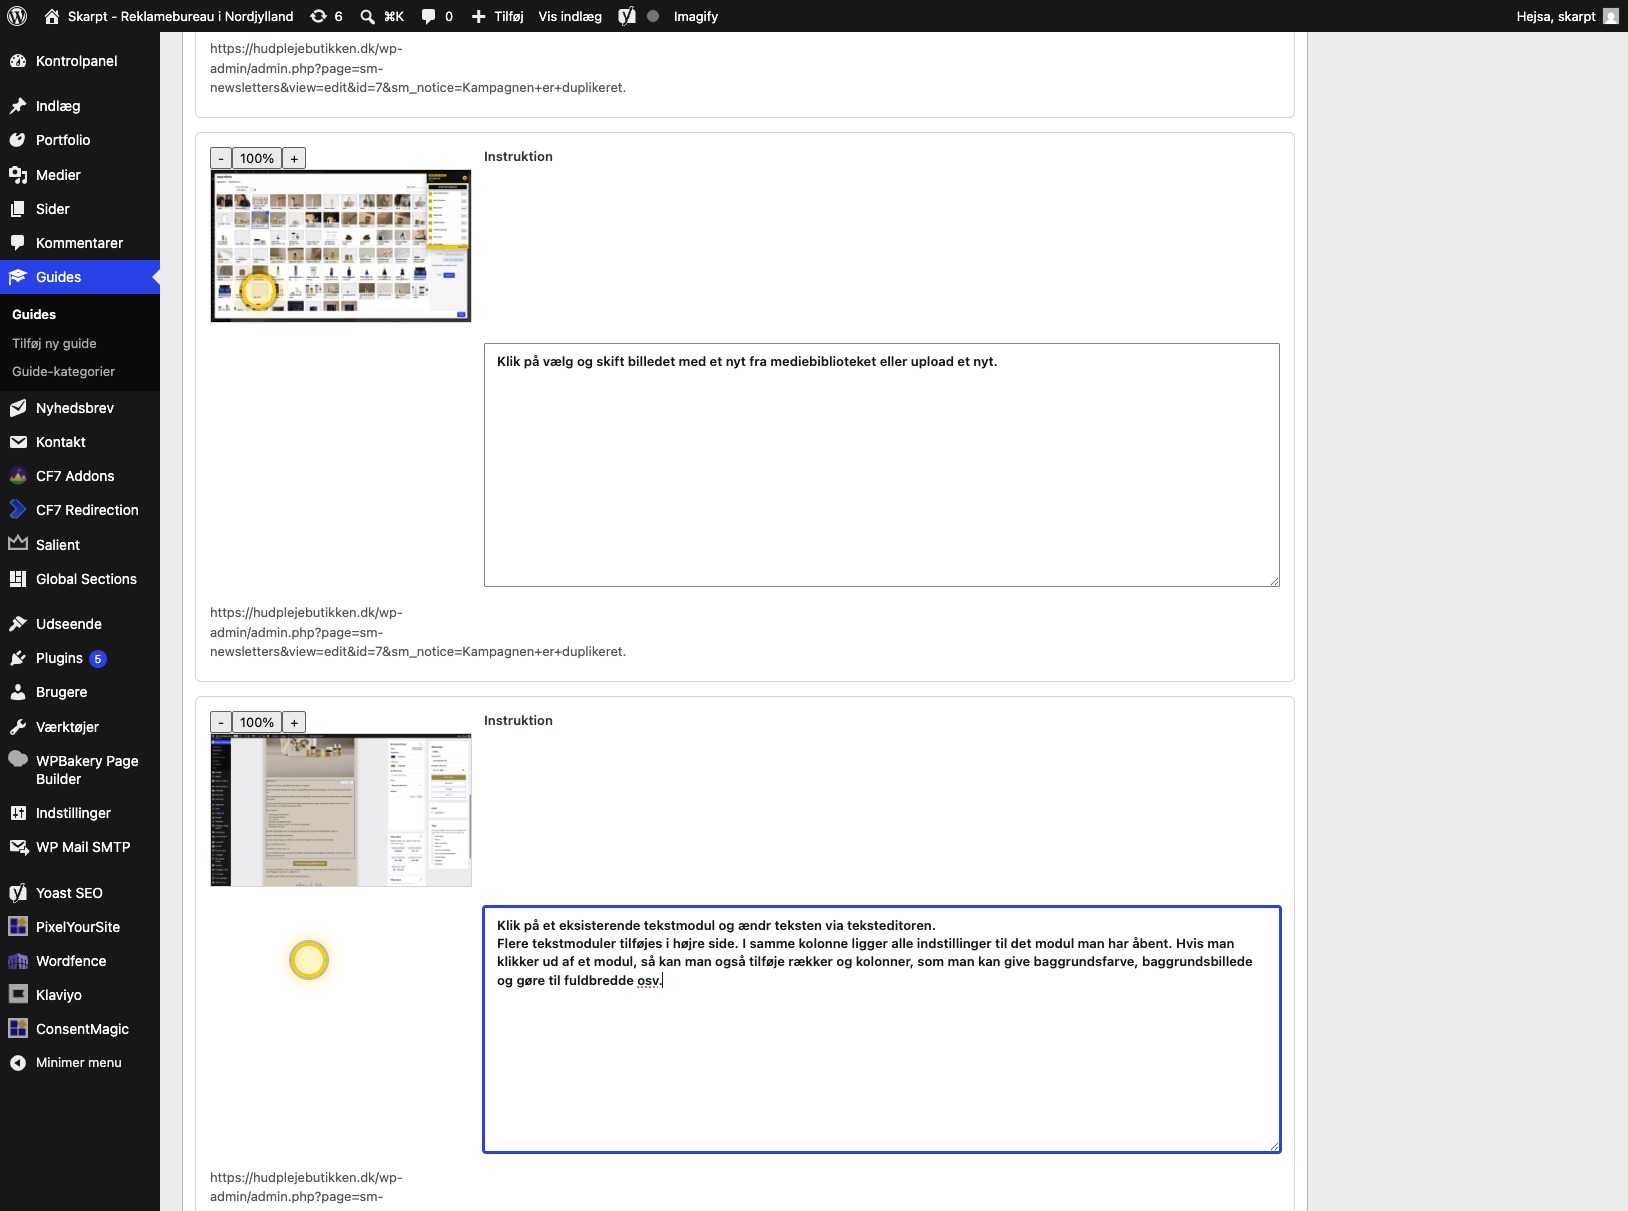Select Tilføj ny guide submenu item
The width and height of the screenshot is (1628, 1211).
pos(54,343)
